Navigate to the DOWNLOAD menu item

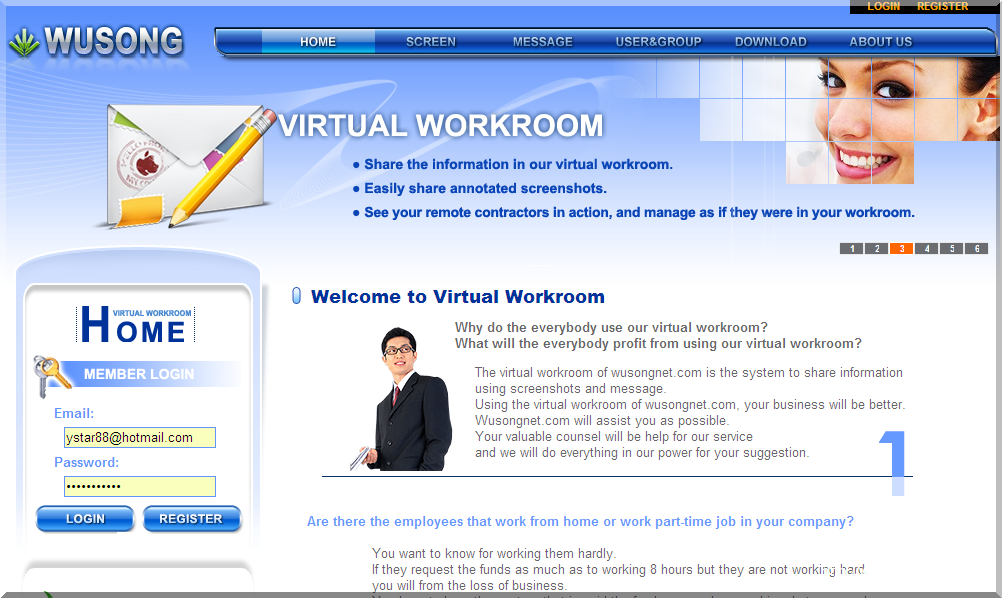(770, 42)
